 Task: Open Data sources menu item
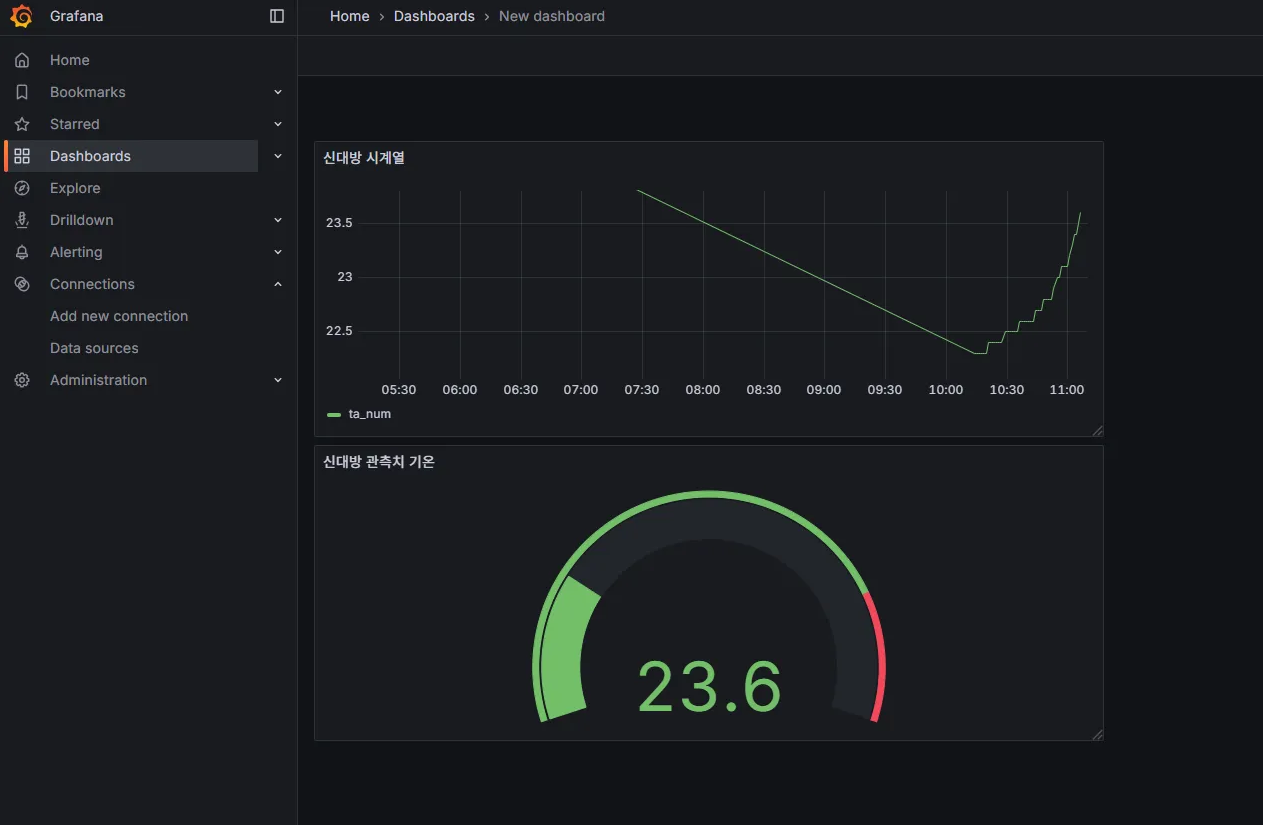coord(94,348)
